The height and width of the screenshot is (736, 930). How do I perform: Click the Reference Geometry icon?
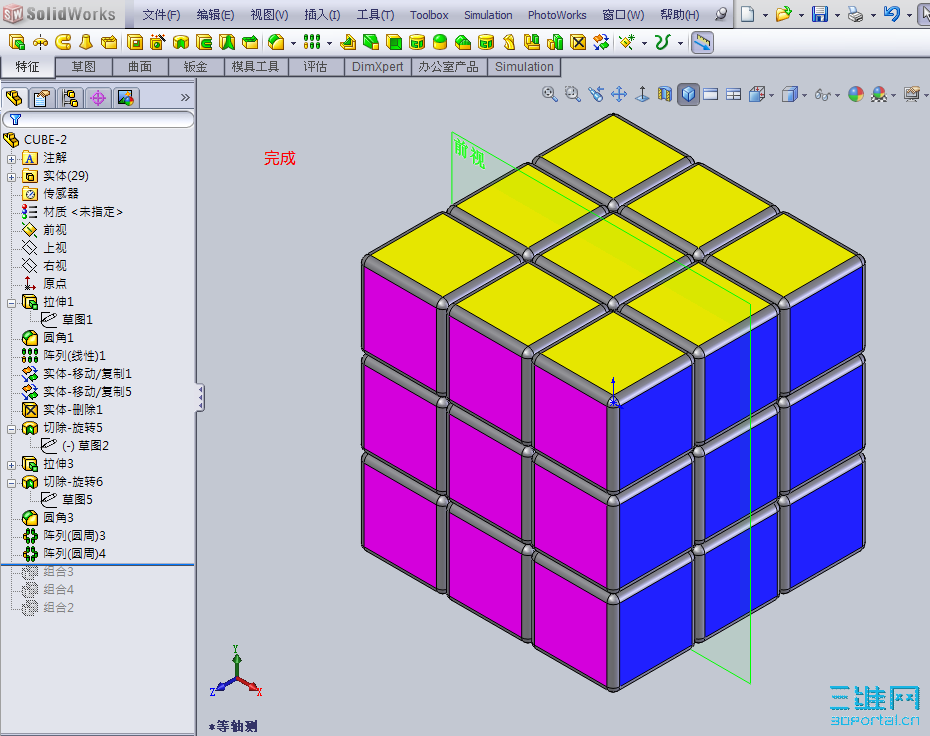click(627, 42)
